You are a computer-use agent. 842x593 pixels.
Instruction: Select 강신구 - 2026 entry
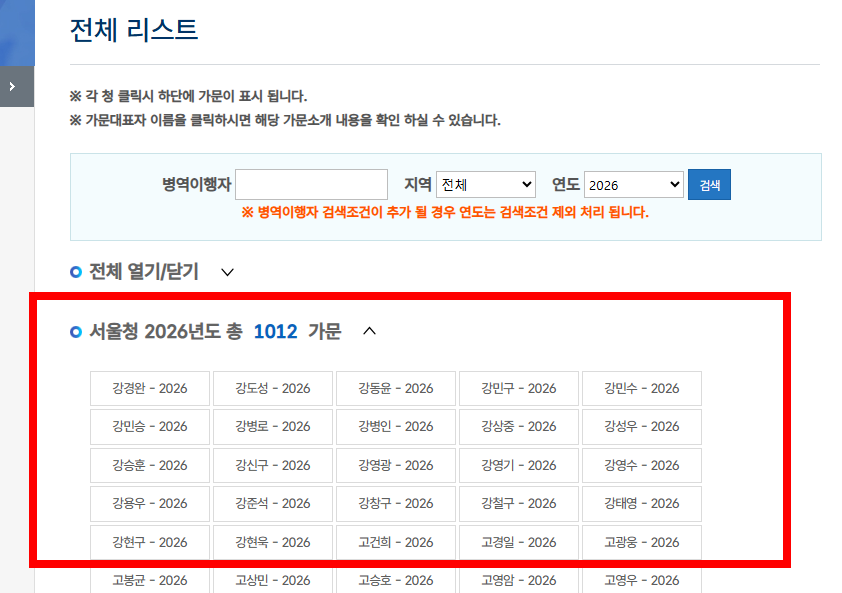273,466
